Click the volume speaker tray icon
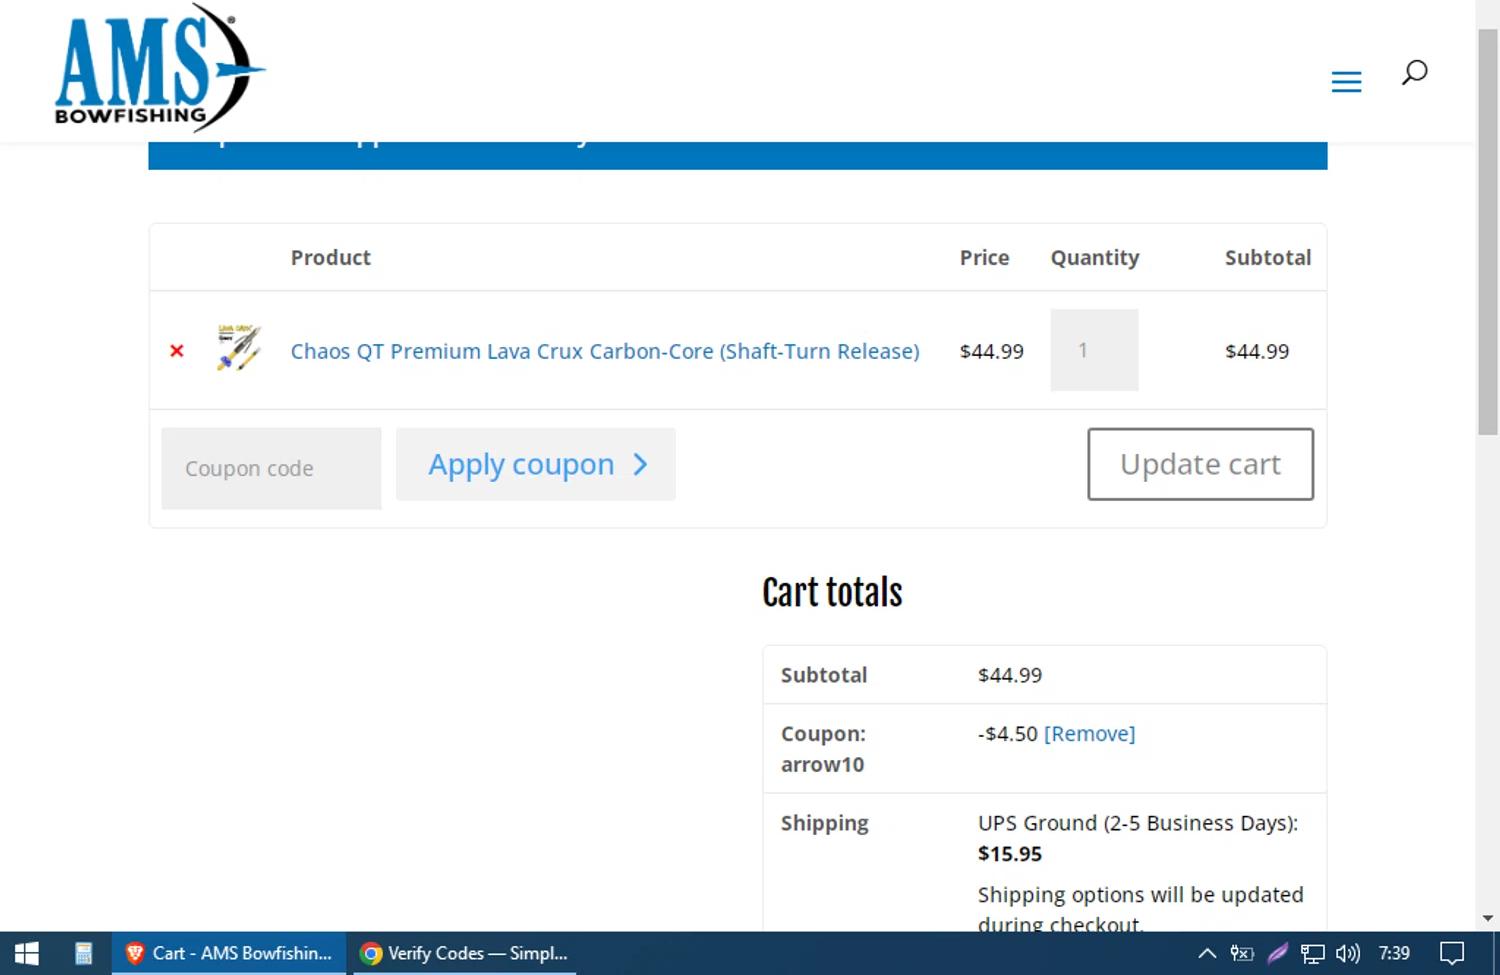This screenshot has width=1500, height=975. (1348, 953)
